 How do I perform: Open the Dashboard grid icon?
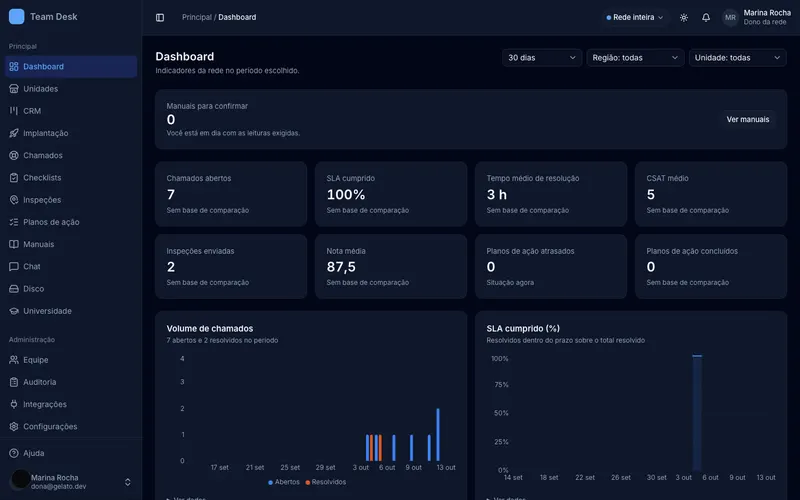tap(14, 66)
